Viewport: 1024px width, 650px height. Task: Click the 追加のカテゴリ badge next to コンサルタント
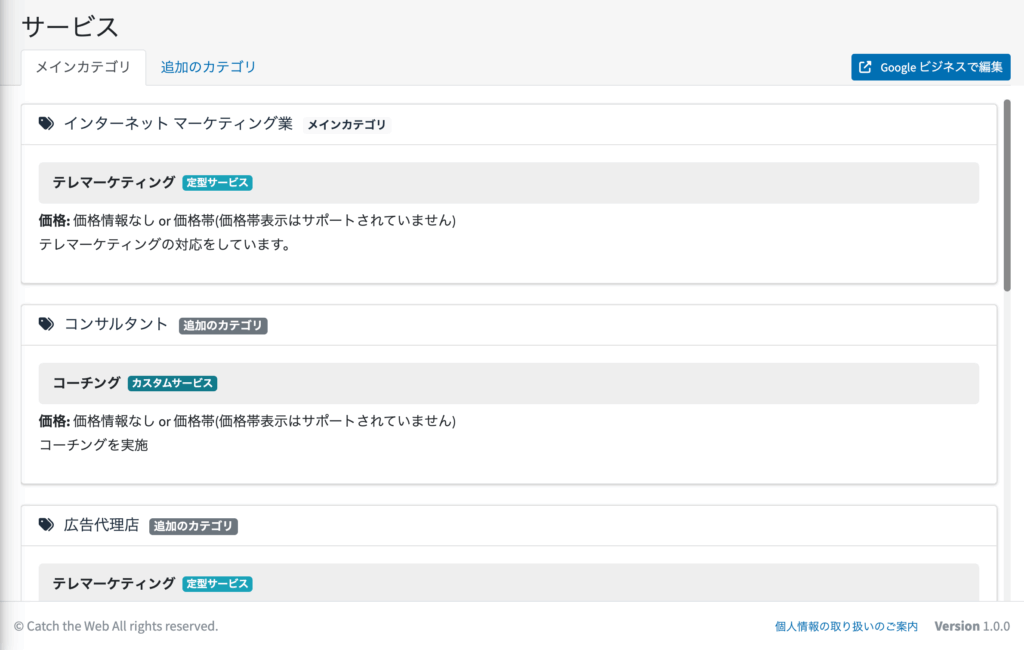click(x=223, y=326)
